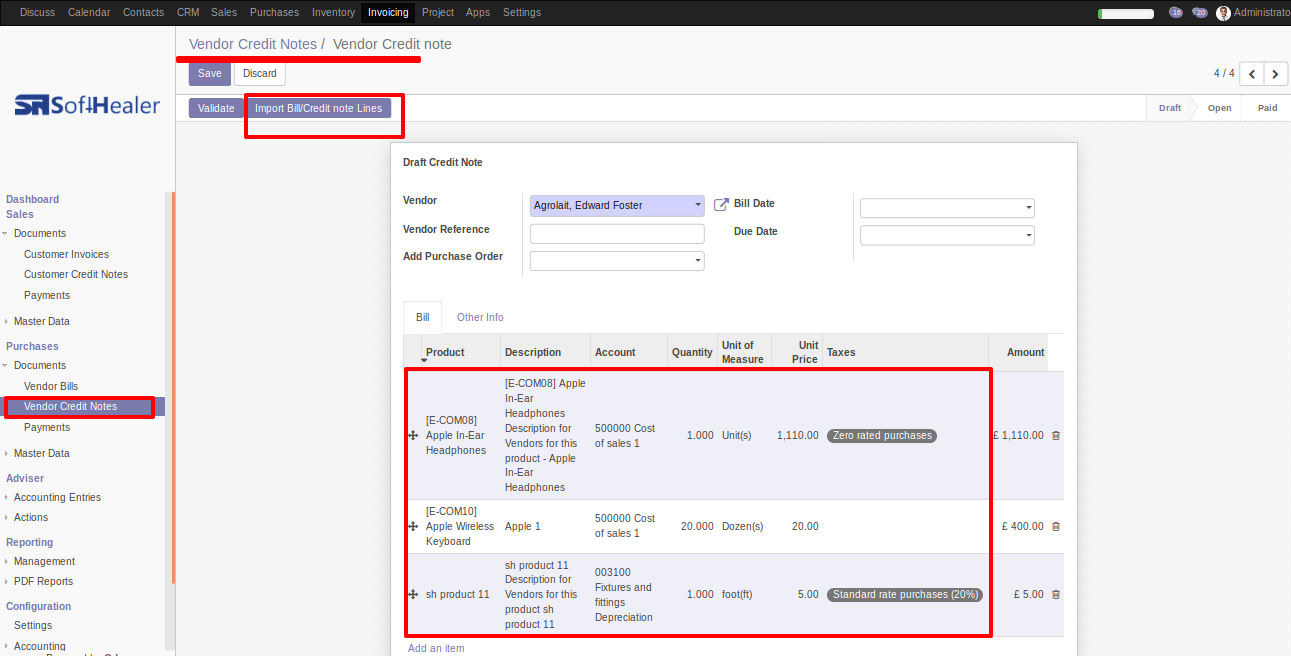Viewport: 1291px width, 656px height.
Task: Expand Management under Reporting
Action: click(44, 561)
